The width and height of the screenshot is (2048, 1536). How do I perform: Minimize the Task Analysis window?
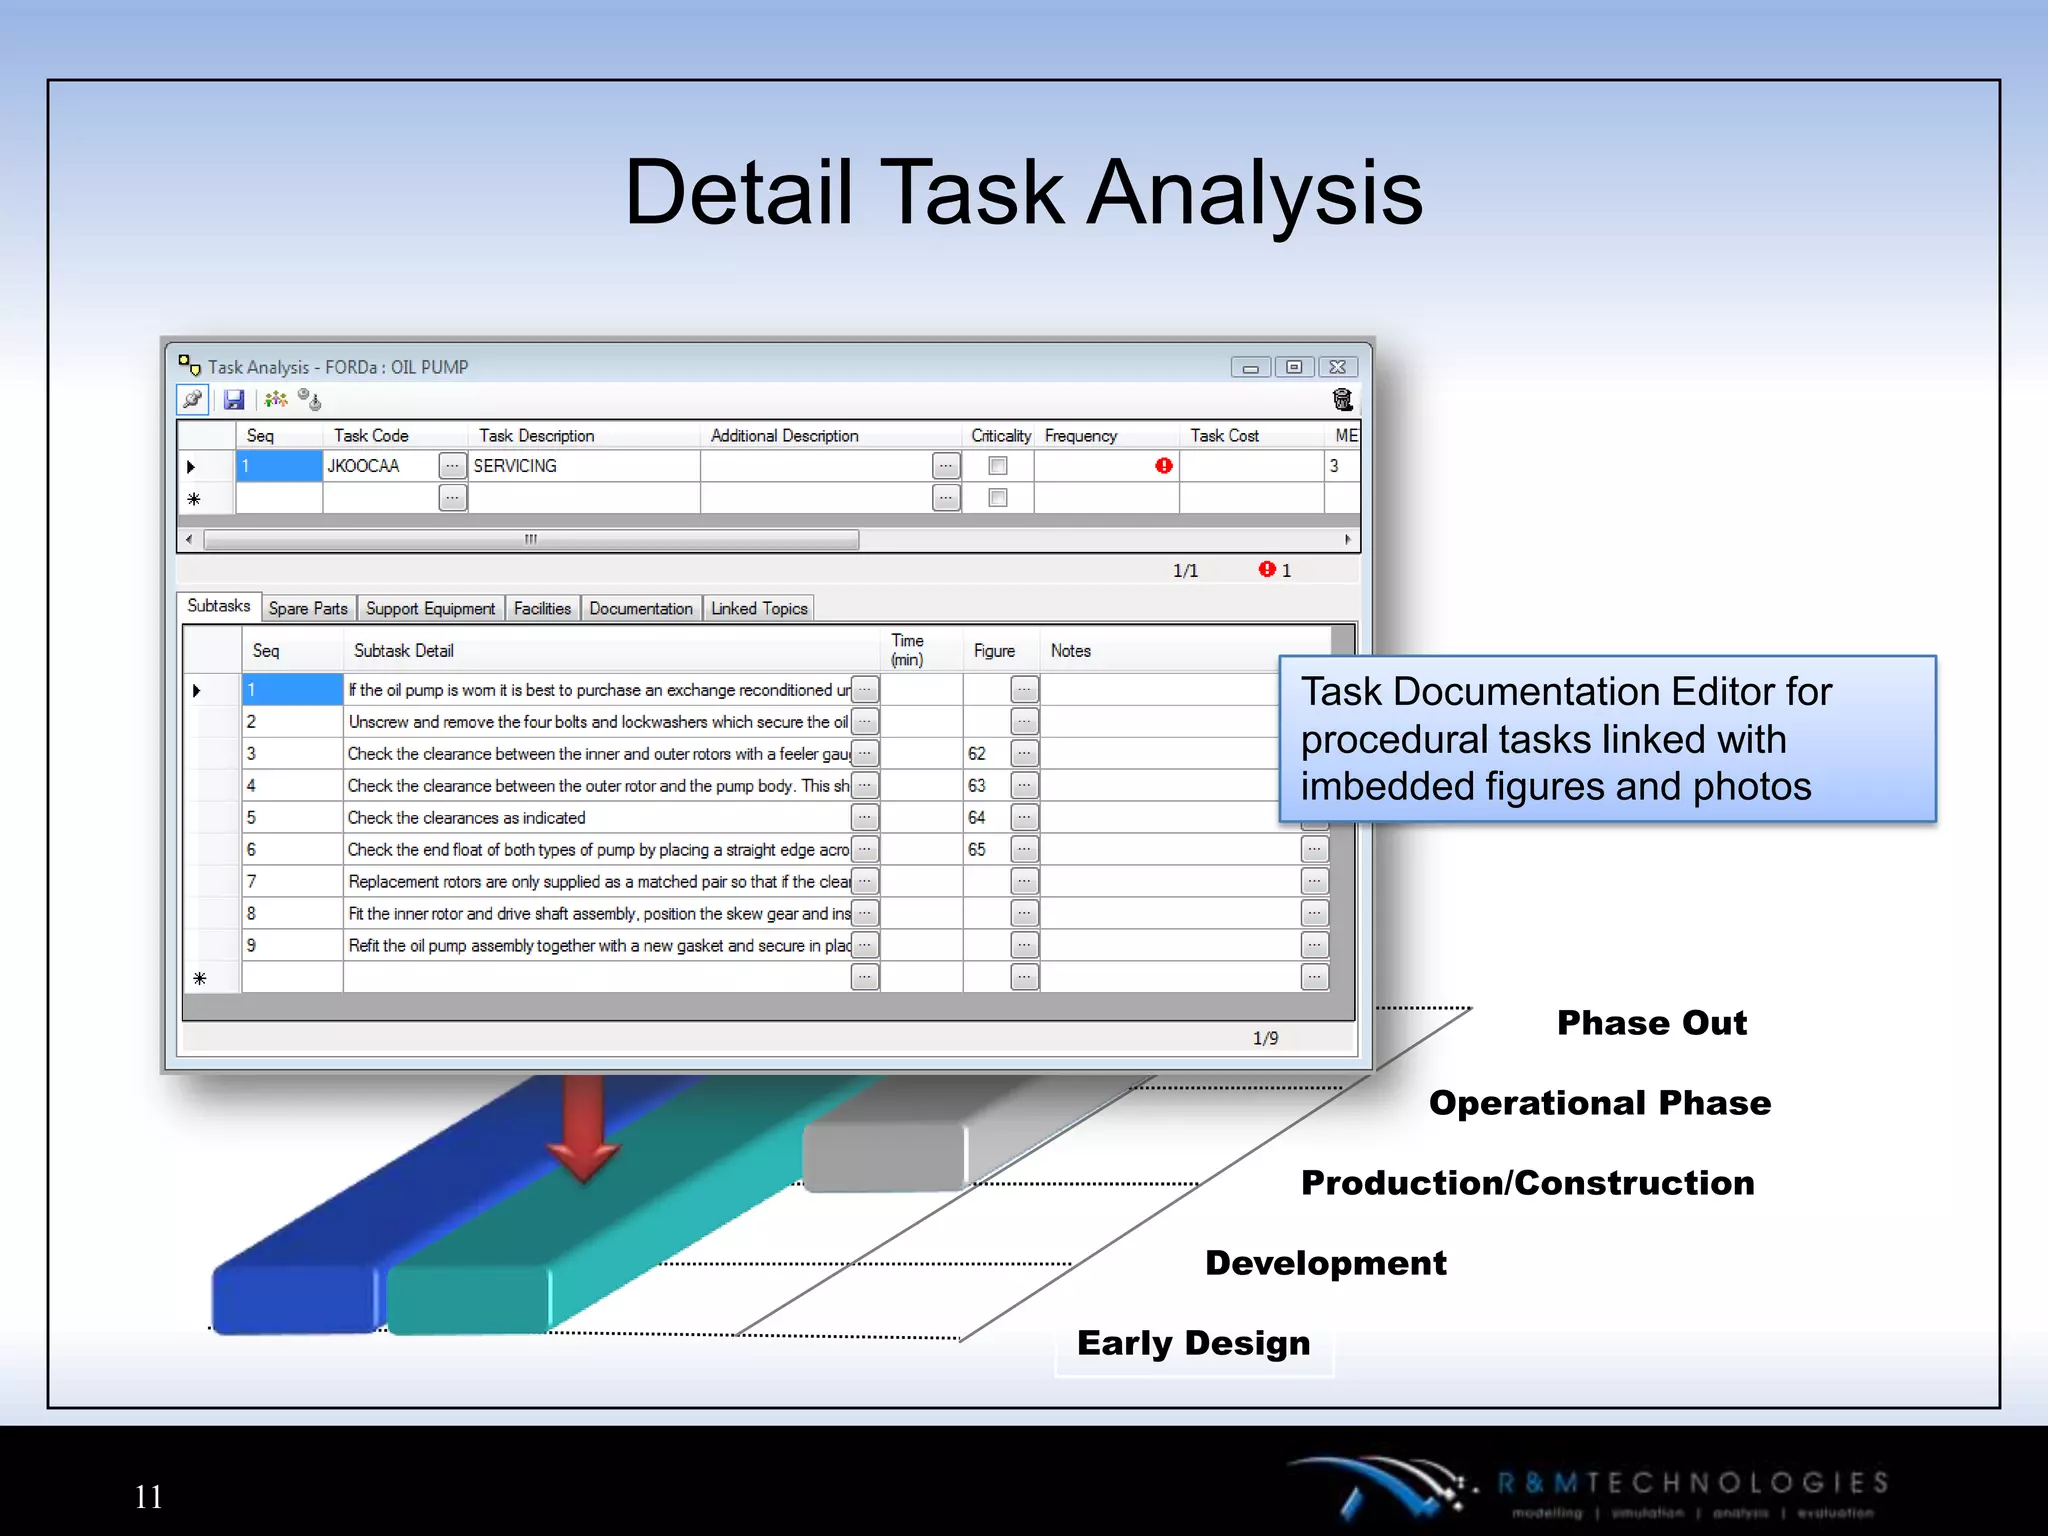coord(1251,368)
